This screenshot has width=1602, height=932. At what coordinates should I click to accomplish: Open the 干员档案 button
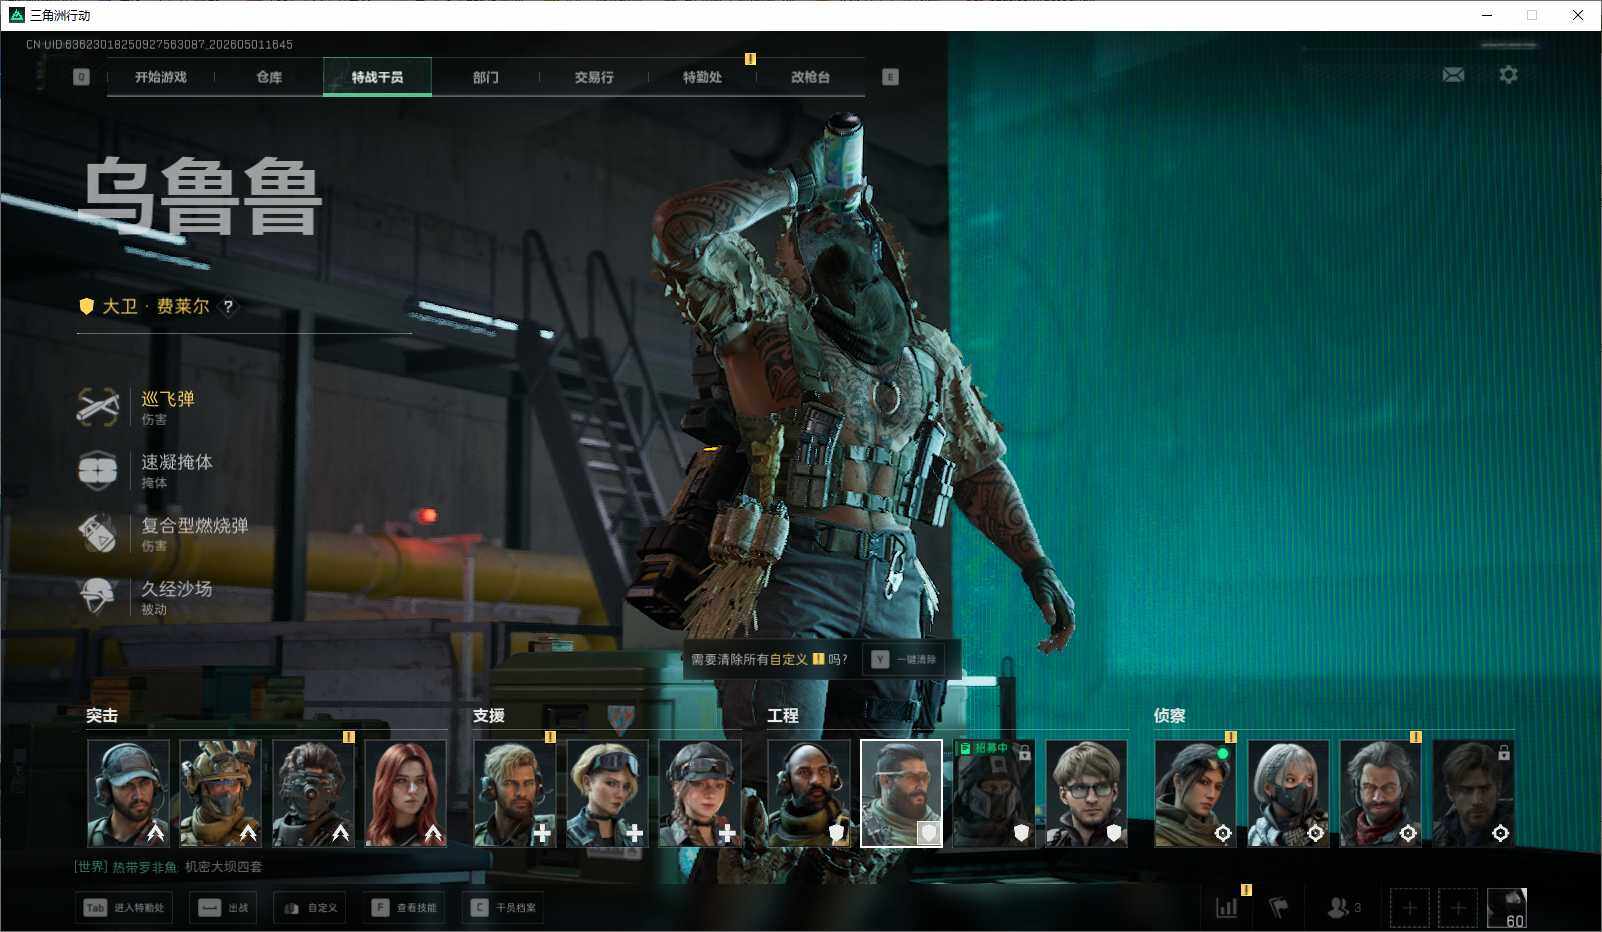[x=503, y=907]
